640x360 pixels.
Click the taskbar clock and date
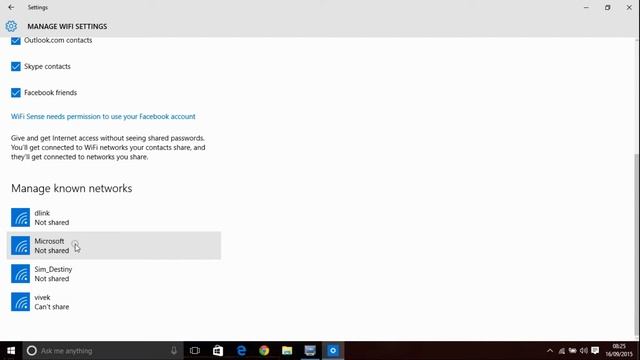tap(619, 351)
